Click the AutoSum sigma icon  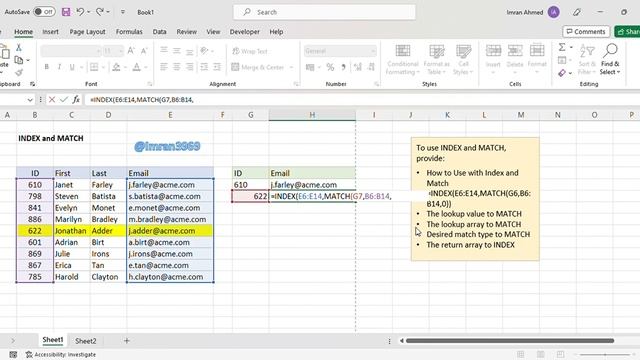point(562,47)
